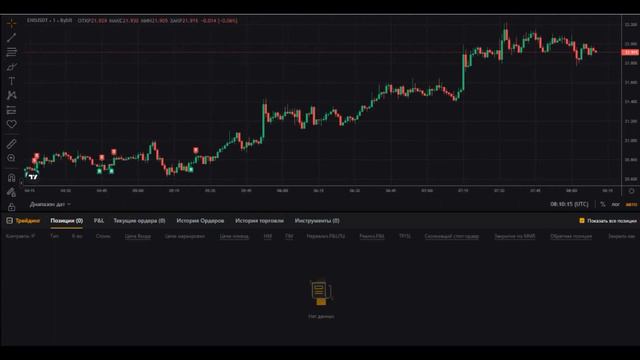Select the ruler measure tool
Screen dimensions: 640x360
pyautogui.click(x=11, y=144)
